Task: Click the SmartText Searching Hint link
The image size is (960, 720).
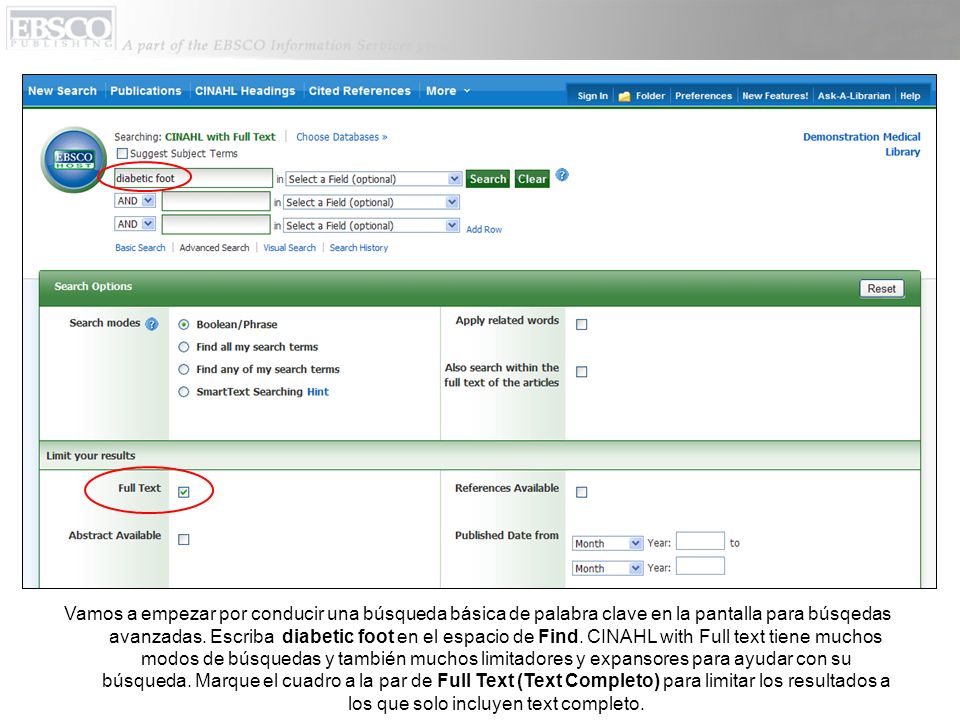Action: point(318,392)
